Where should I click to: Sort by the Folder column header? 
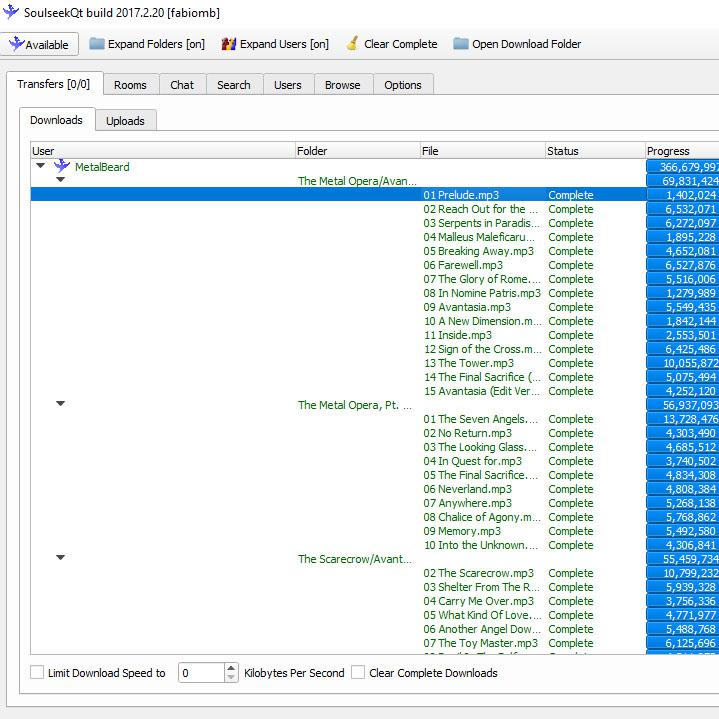pos(358,151)
